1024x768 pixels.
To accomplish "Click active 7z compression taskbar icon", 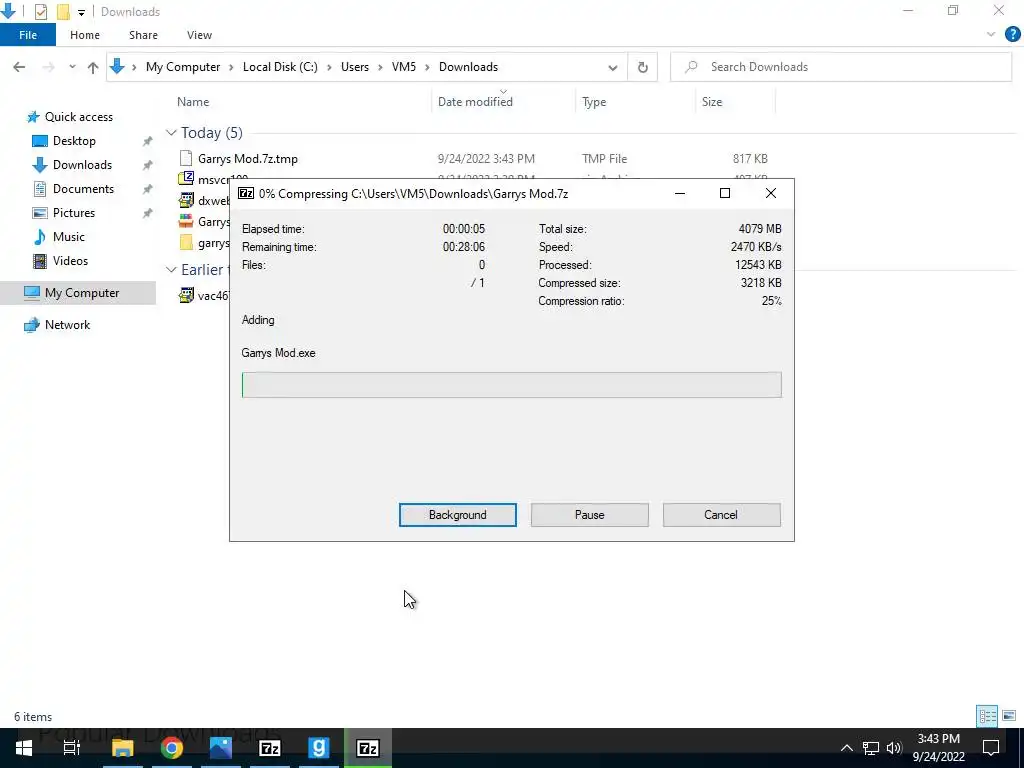I will [x=368, y=748].
